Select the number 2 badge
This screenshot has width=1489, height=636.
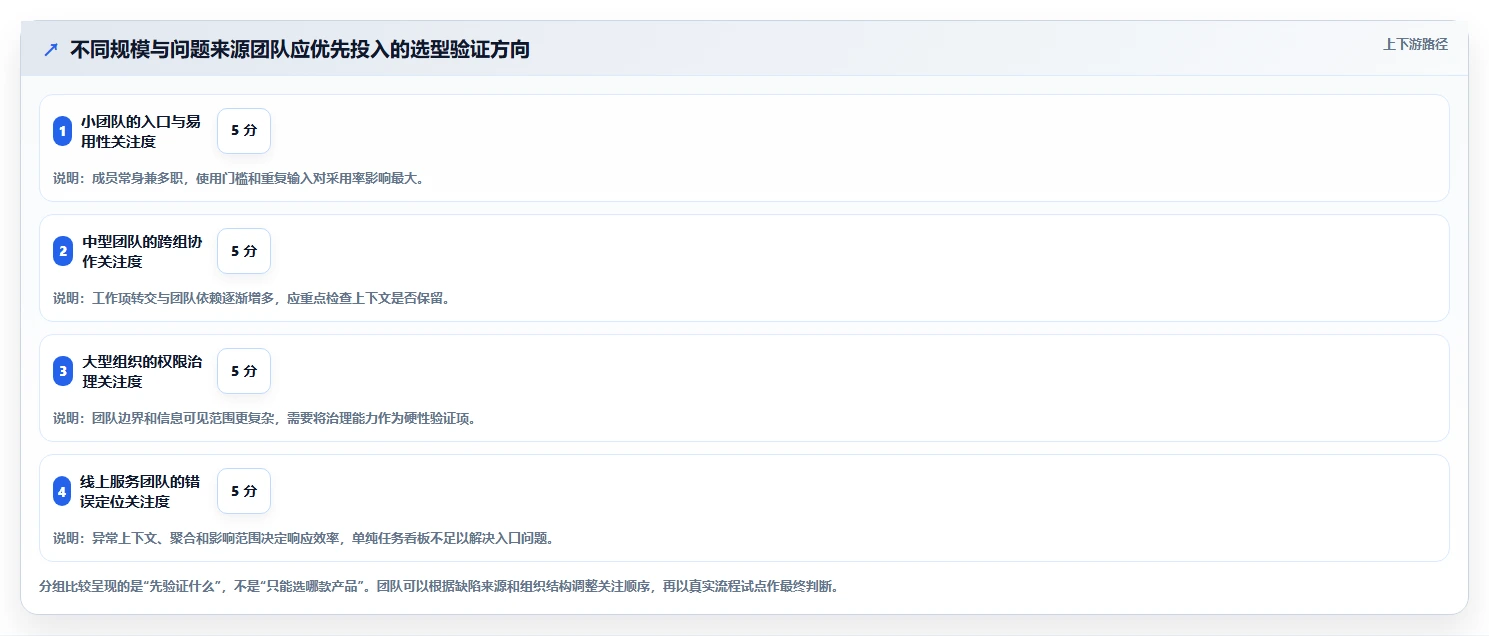(63, 251)
